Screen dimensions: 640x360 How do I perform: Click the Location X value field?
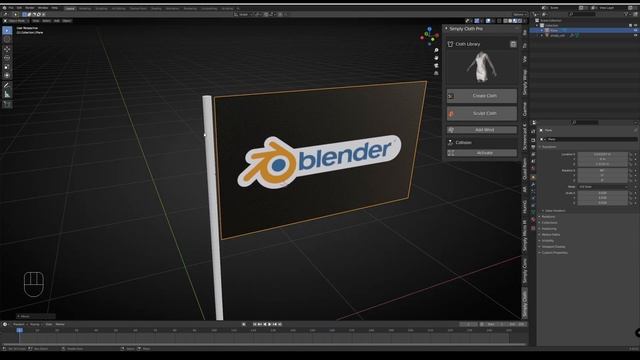[602, 154]
